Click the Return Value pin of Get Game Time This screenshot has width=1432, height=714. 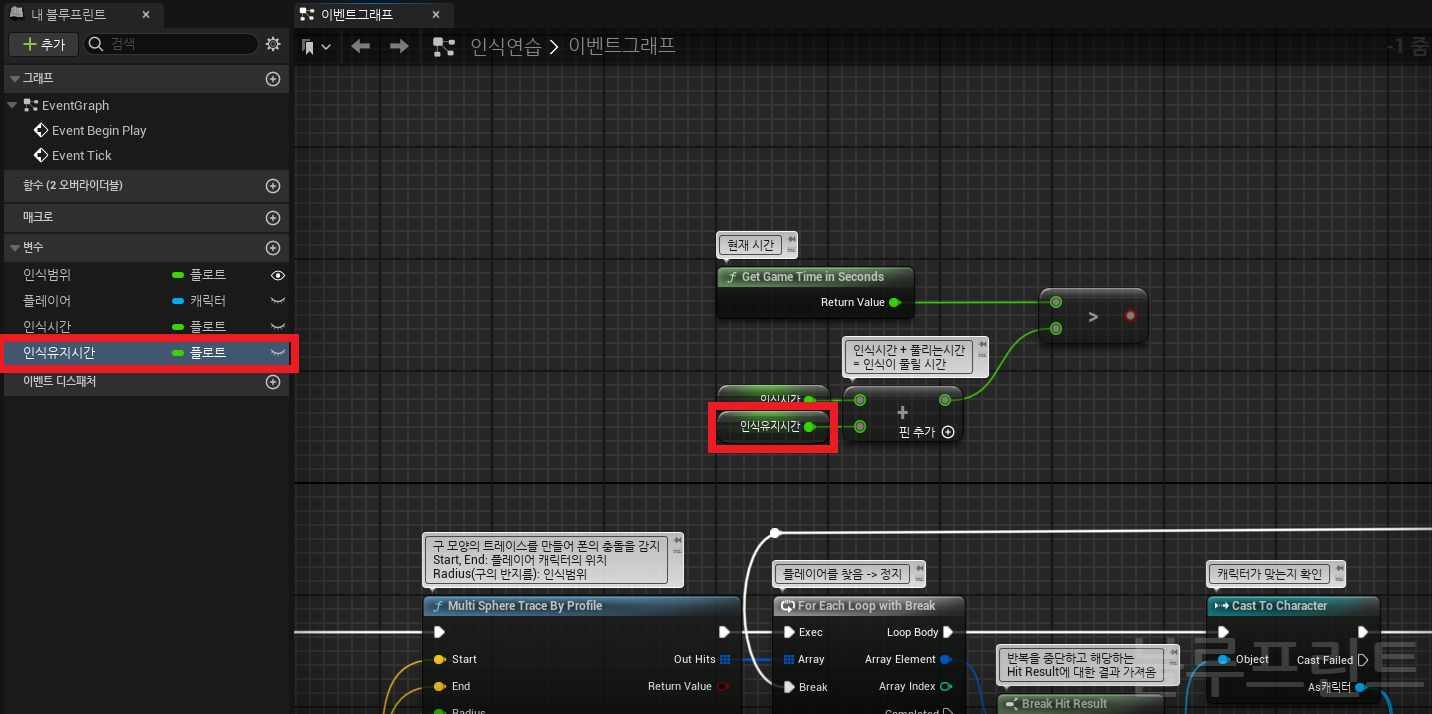coord(895,302)
